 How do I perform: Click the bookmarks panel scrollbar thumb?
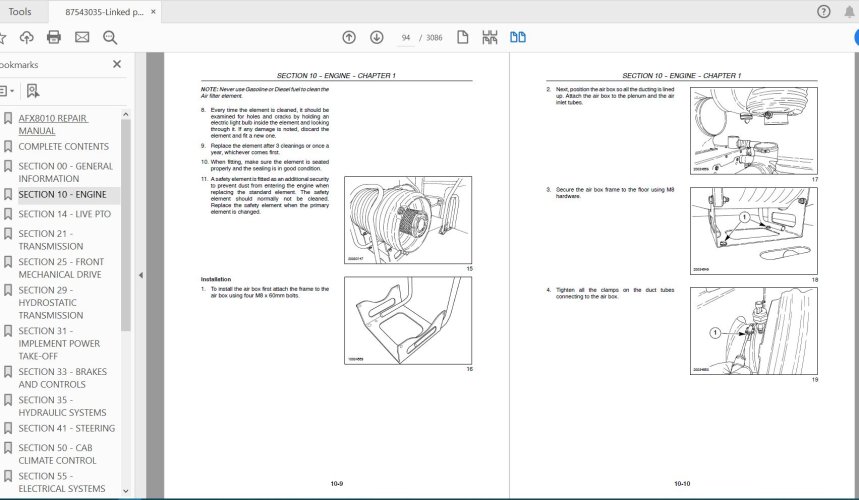pos(125,225)
